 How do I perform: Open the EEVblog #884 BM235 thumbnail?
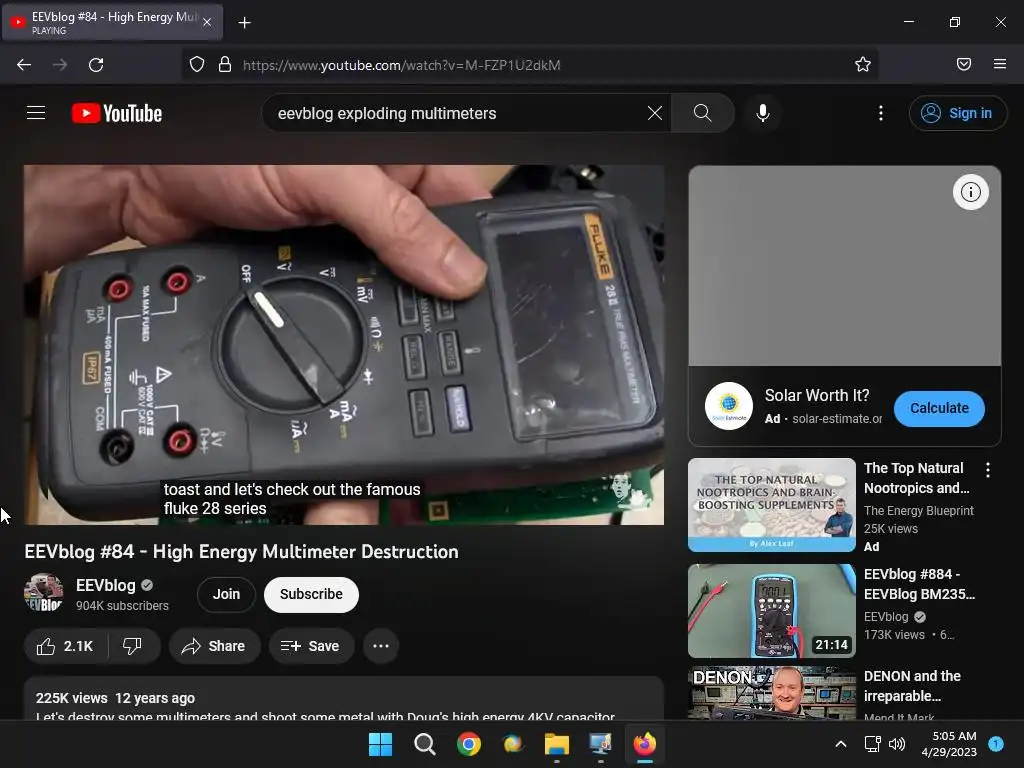pos(771,611)
